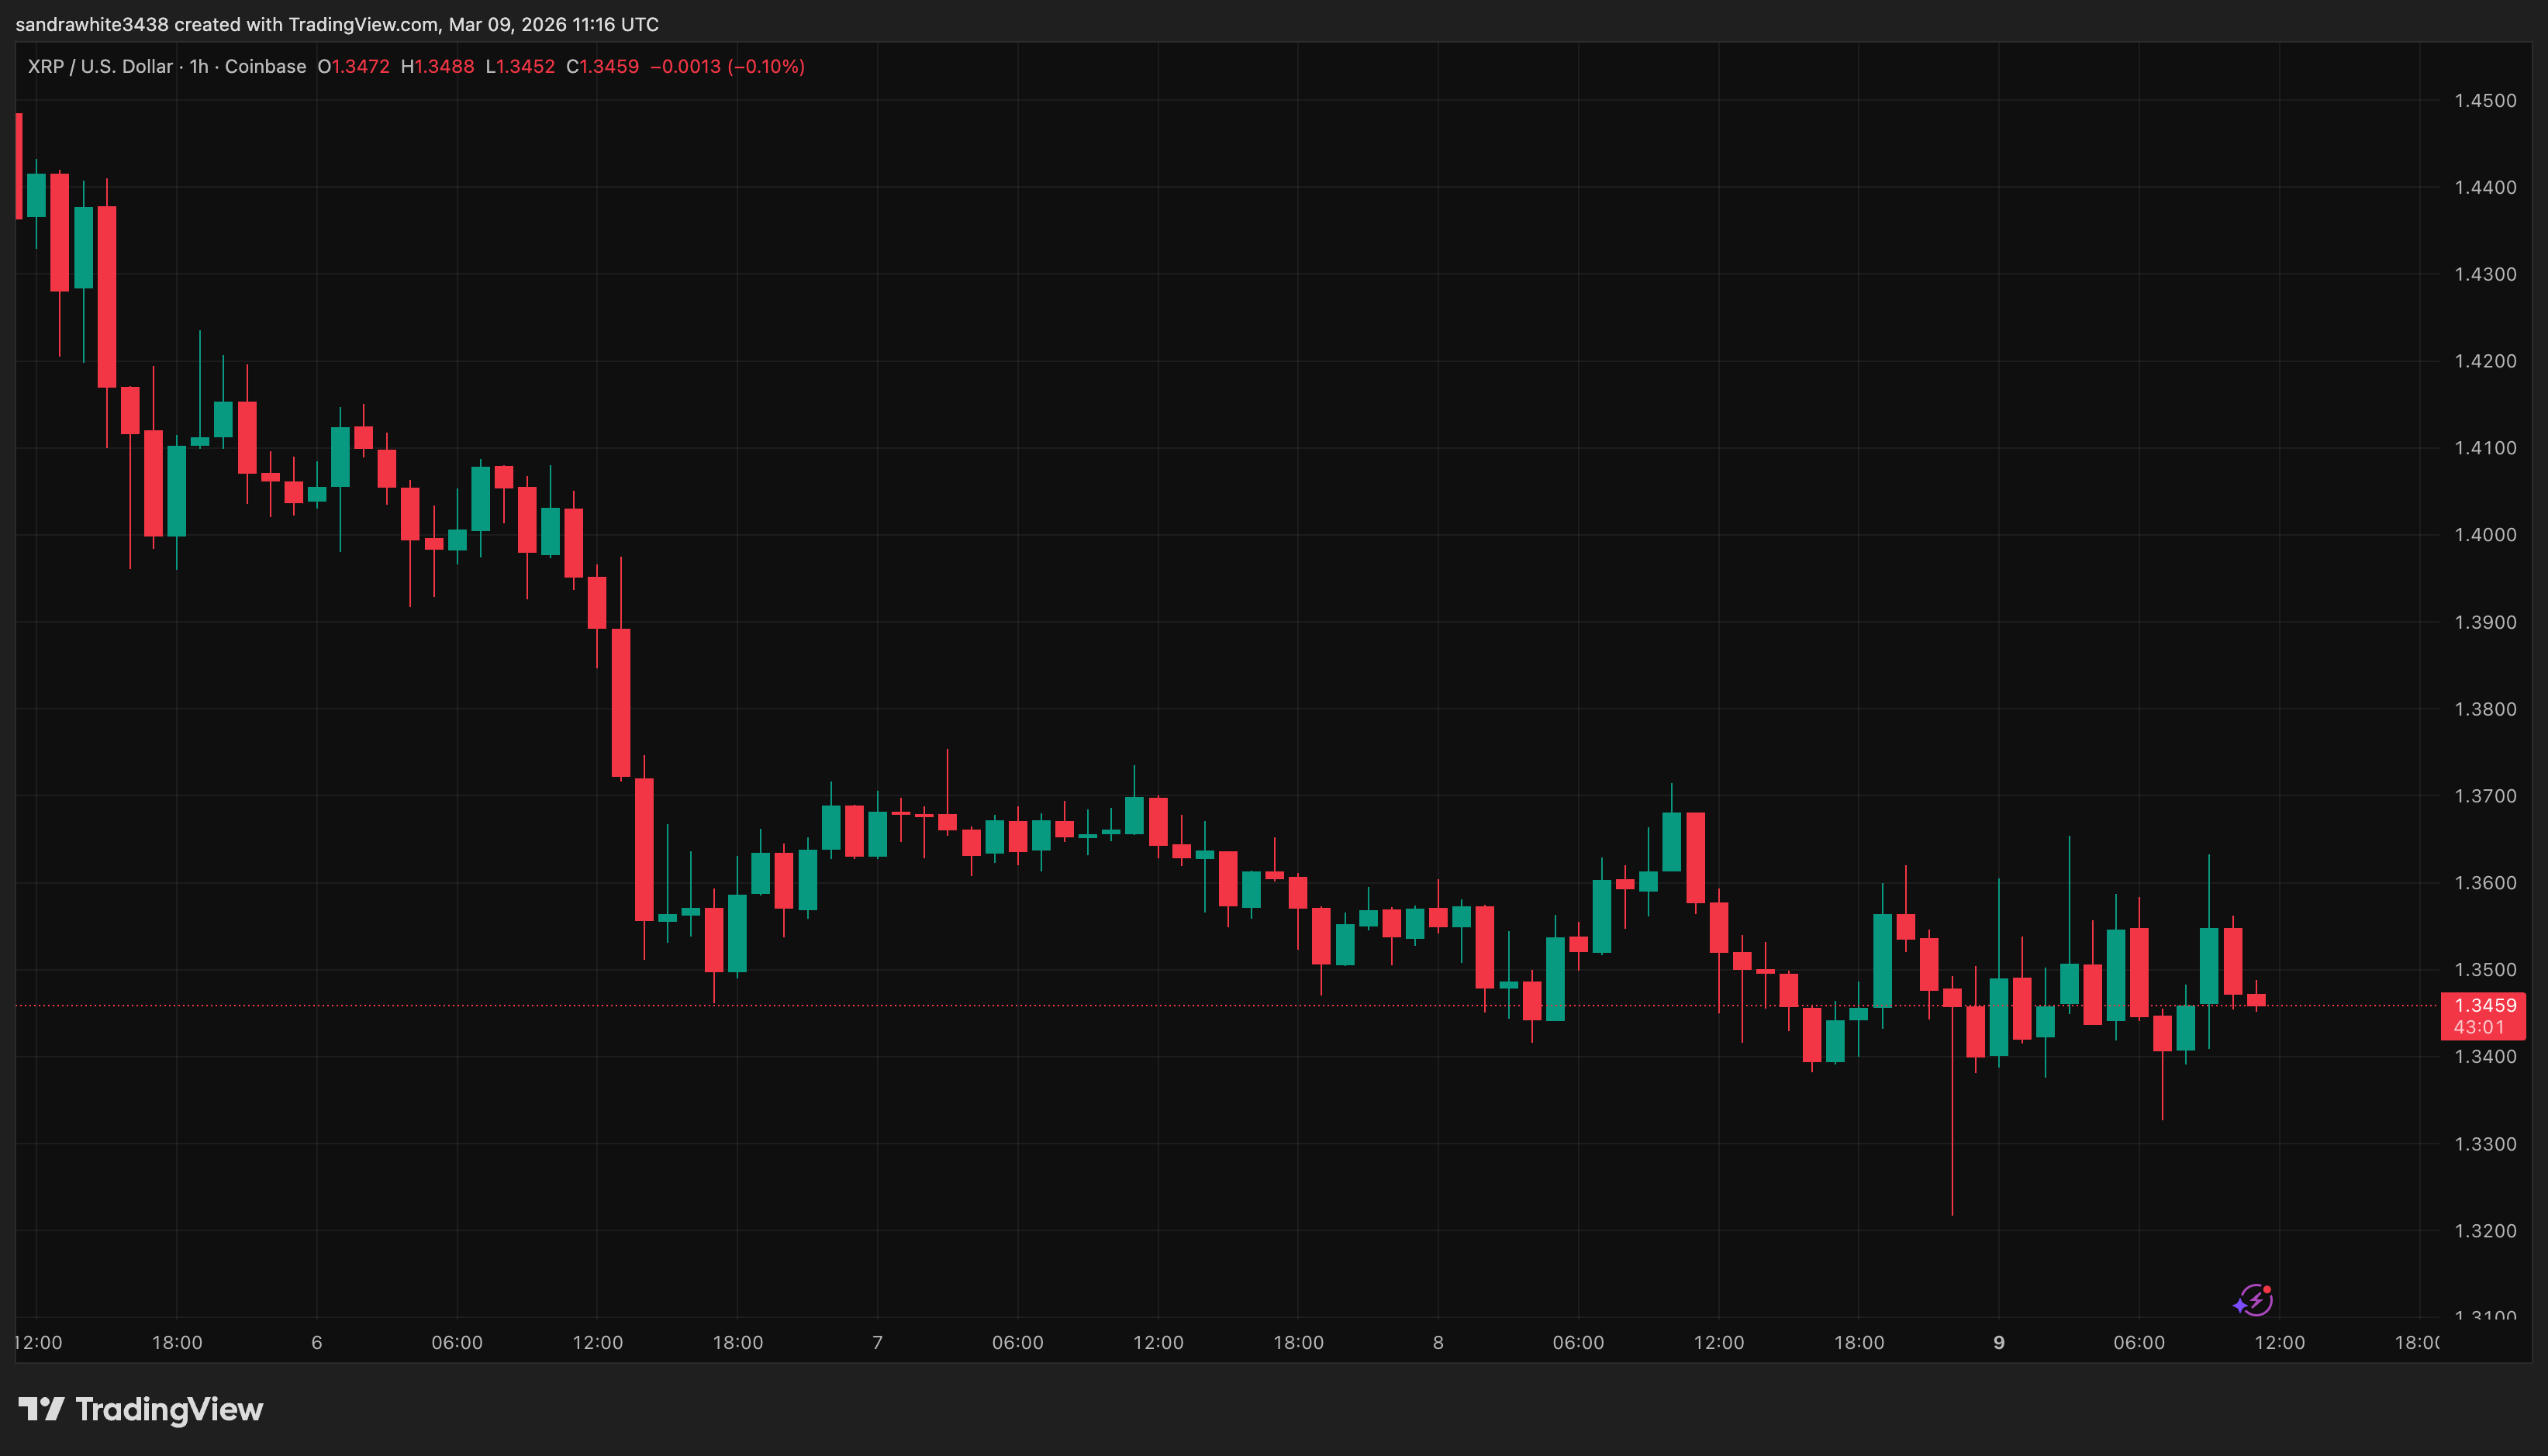Click the high value H1.3488 in legend
The height and width of the screenshot is (1456, 2548).
pyautogui.click(x=437, y=67)
